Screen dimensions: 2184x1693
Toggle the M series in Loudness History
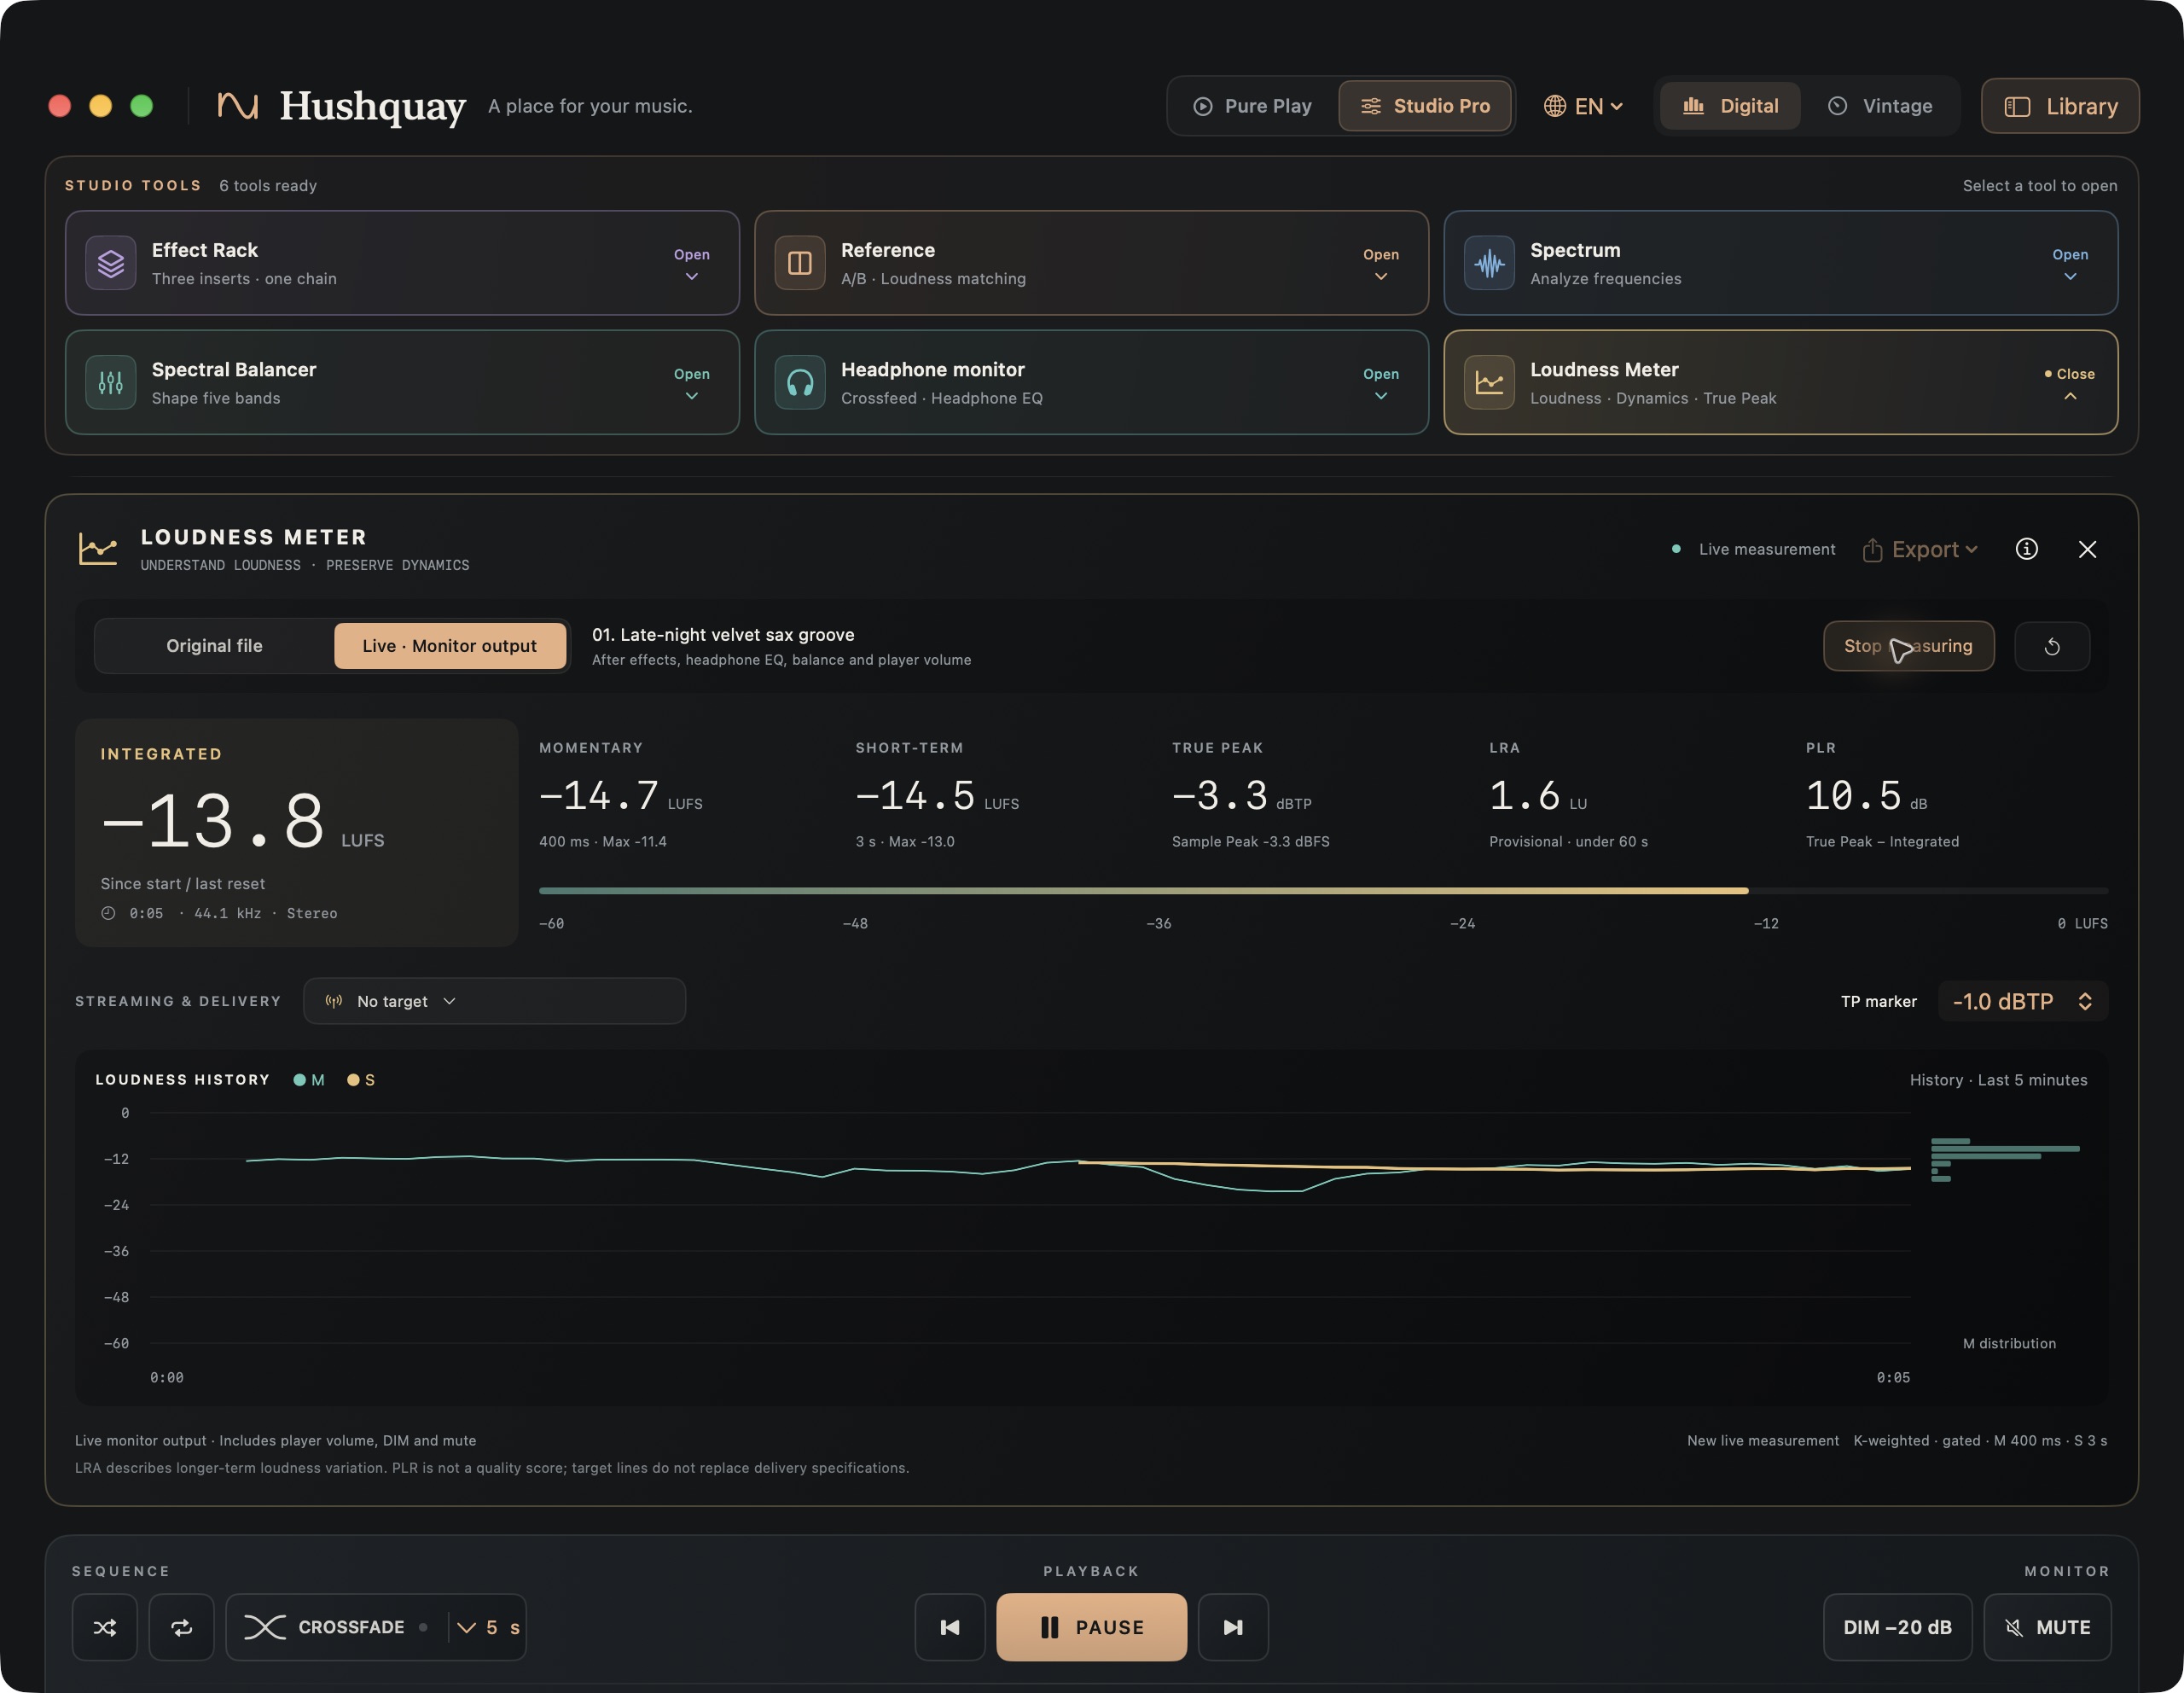tap(309, 1080)
